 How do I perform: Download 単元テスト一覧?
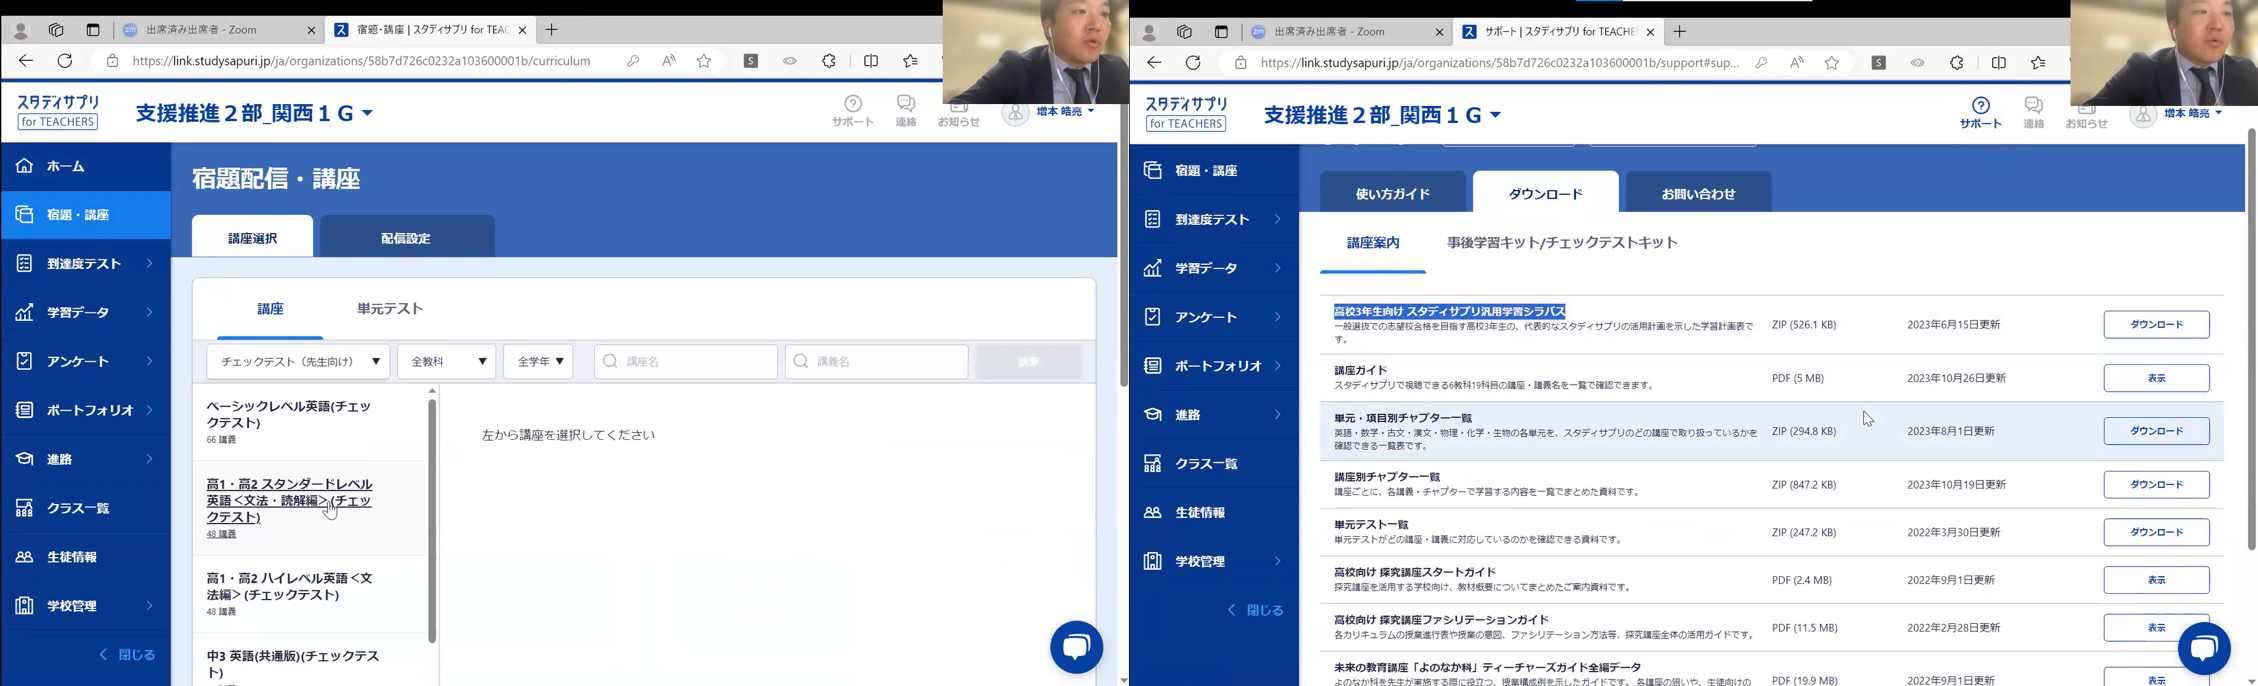pyautogui.click(x=2156, y=532)
